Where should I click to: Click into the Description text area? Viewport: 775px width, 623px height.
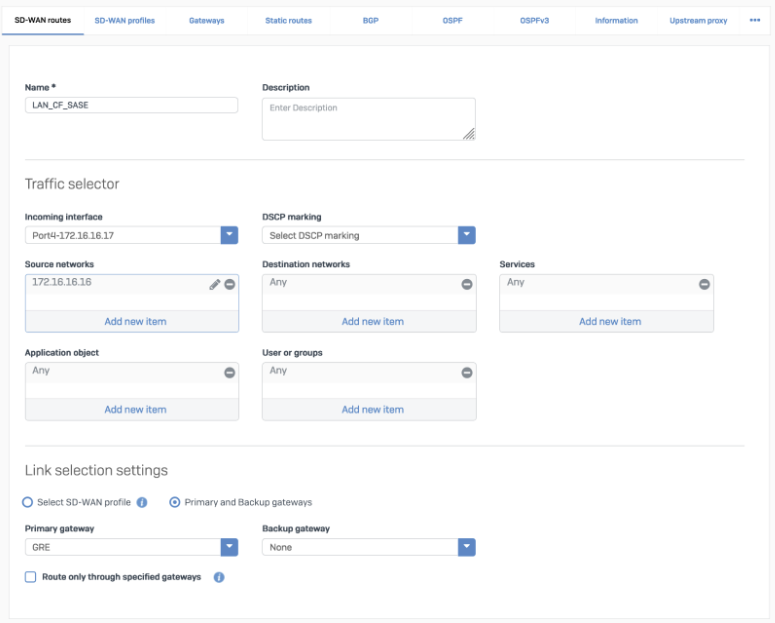click(x=369, y=119)
